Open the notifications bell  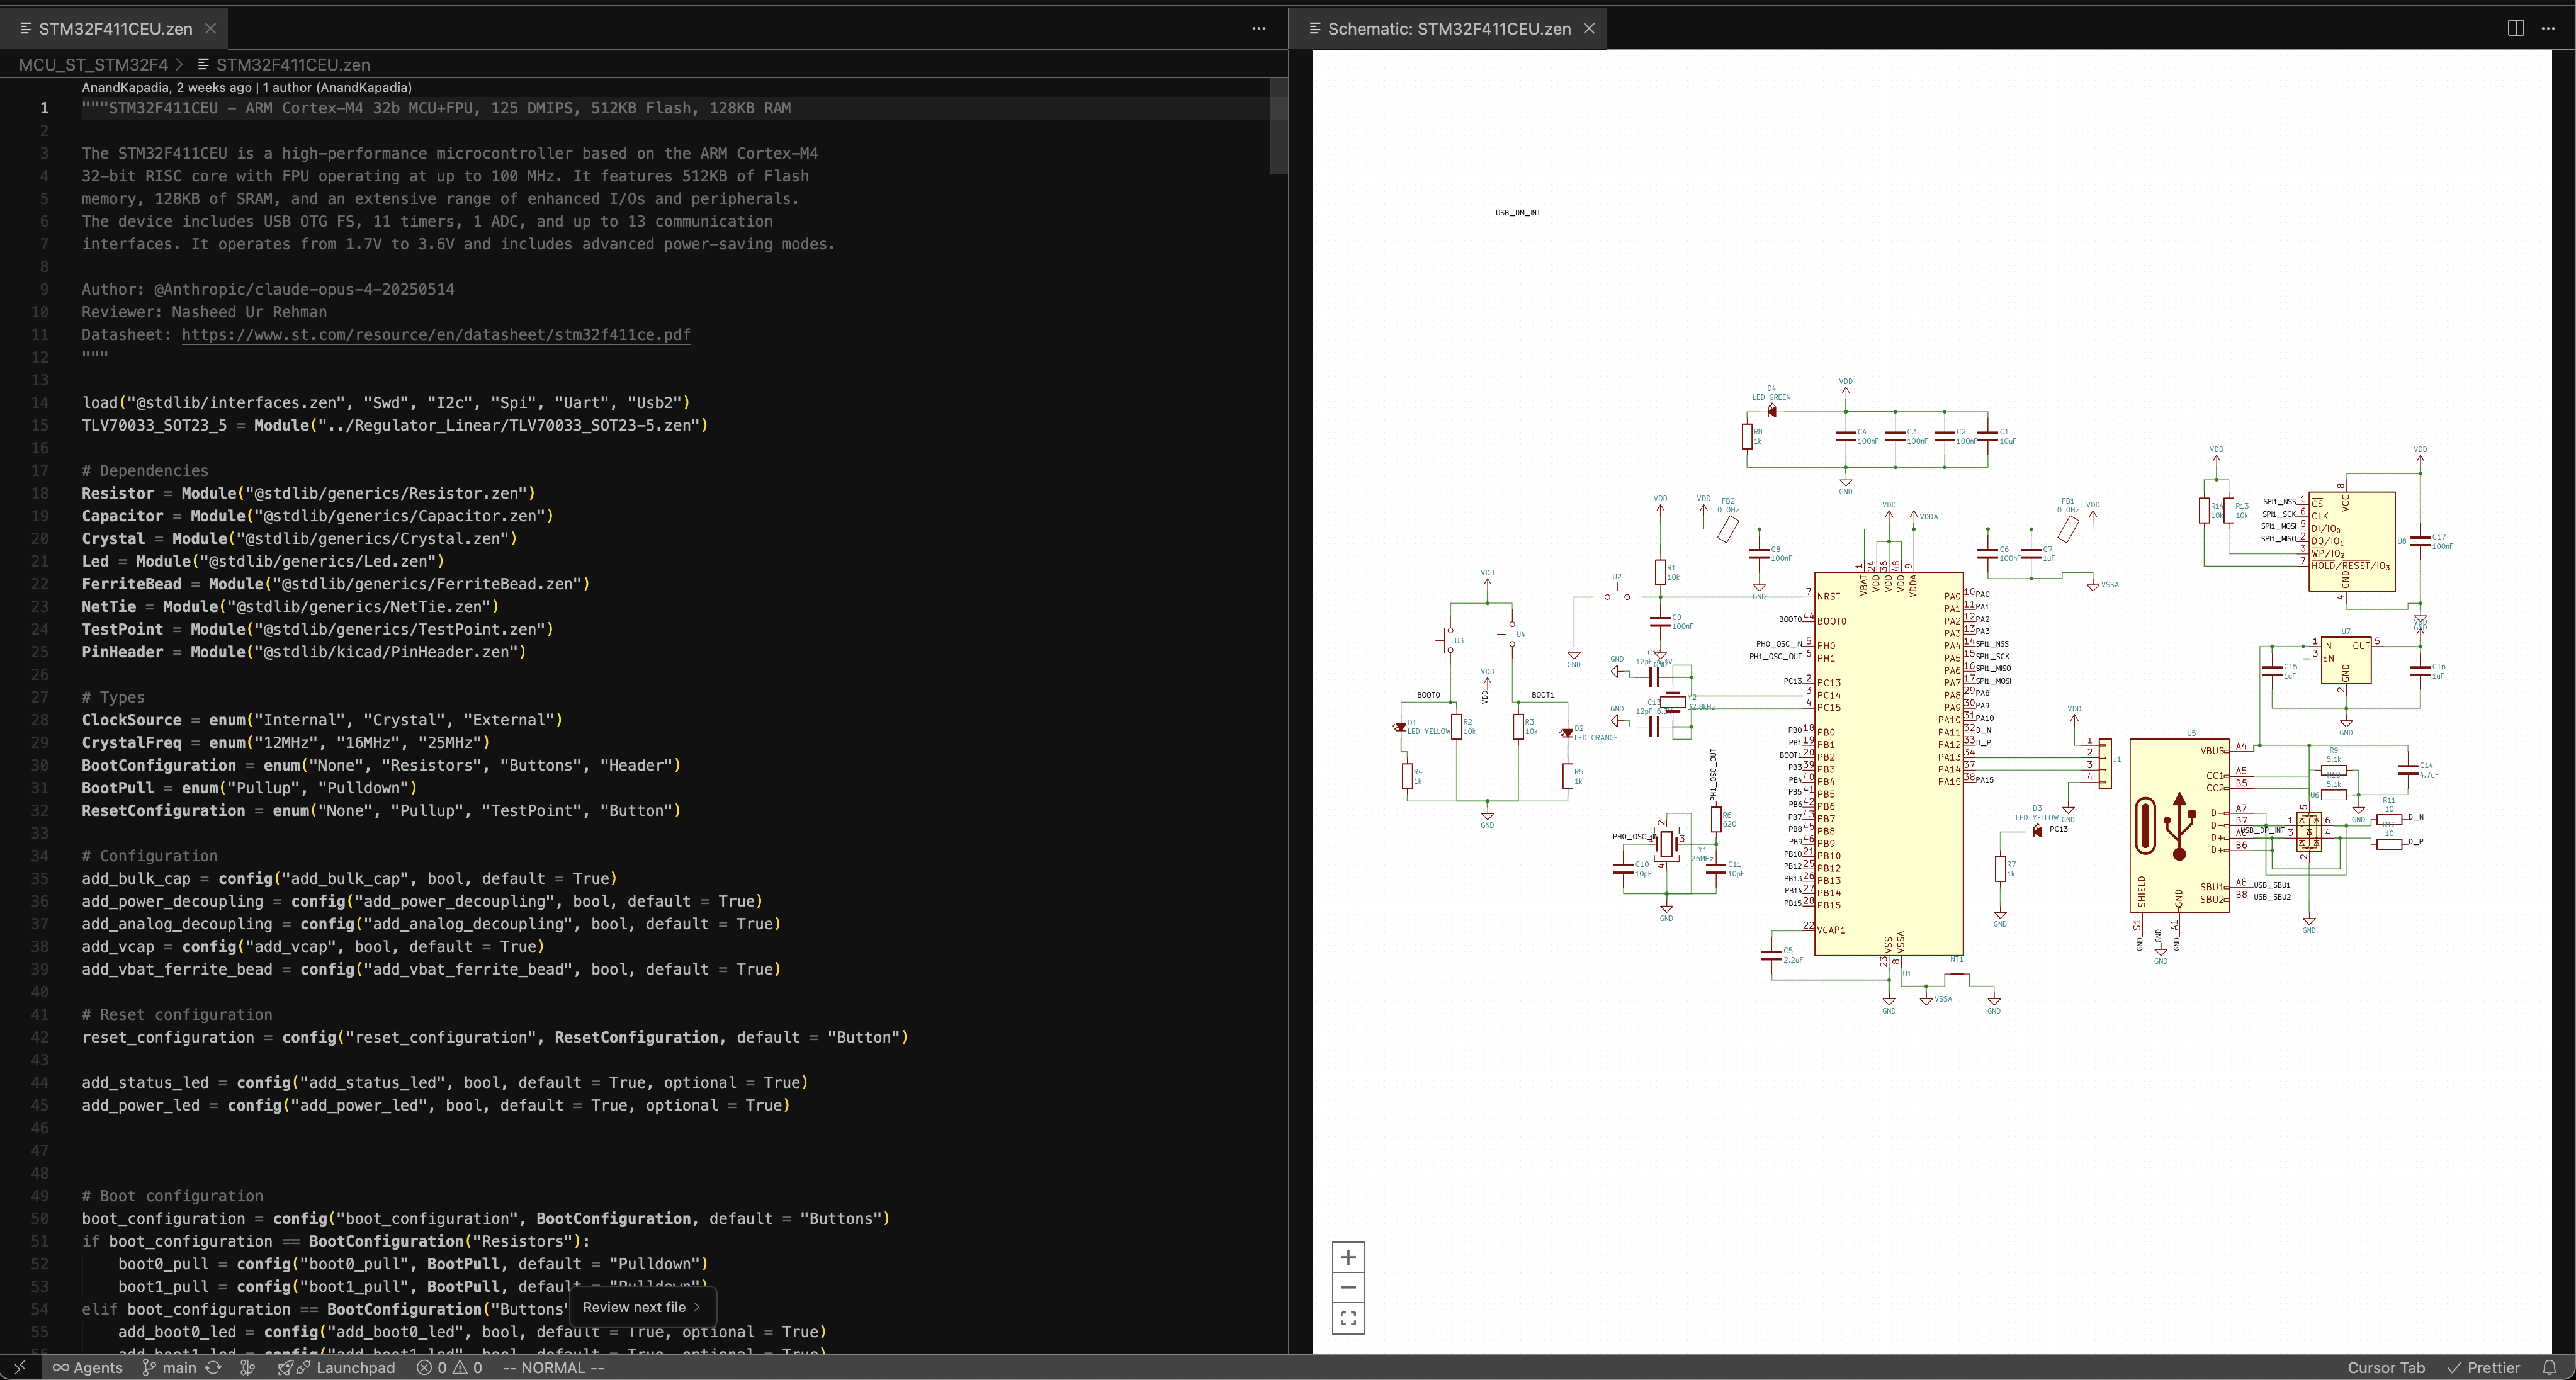2549,1367
